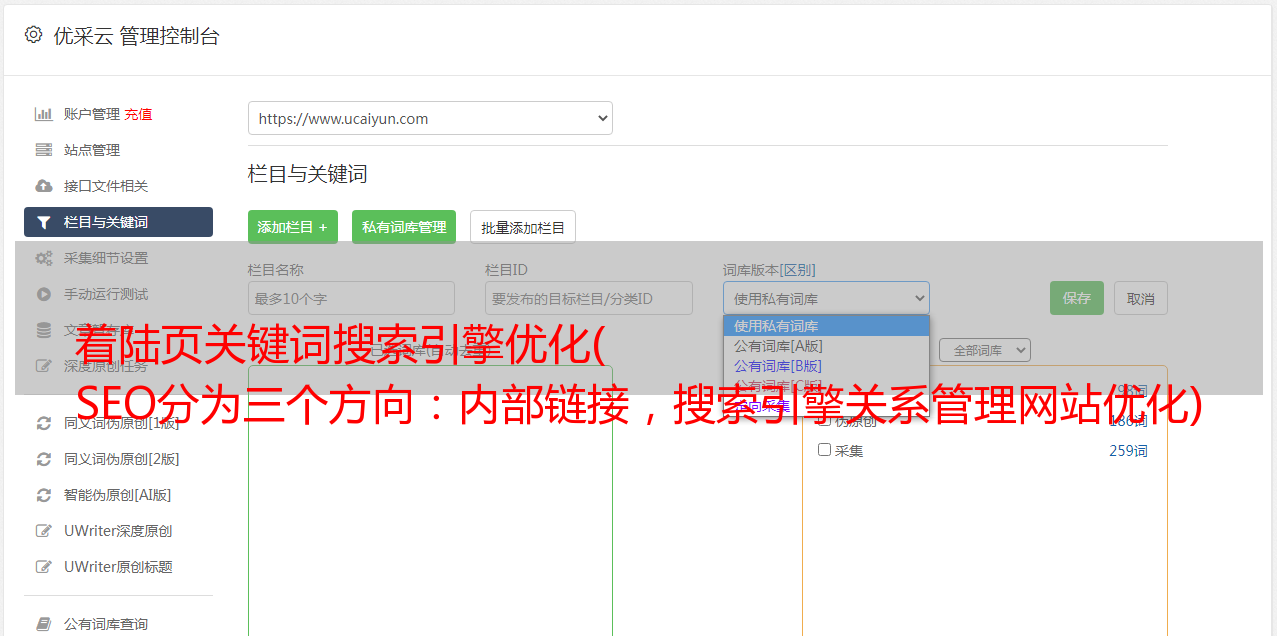This screenshot has width=1277, height=636.
Task: Click the 私有词库管理 button
Action: [404, 227]
